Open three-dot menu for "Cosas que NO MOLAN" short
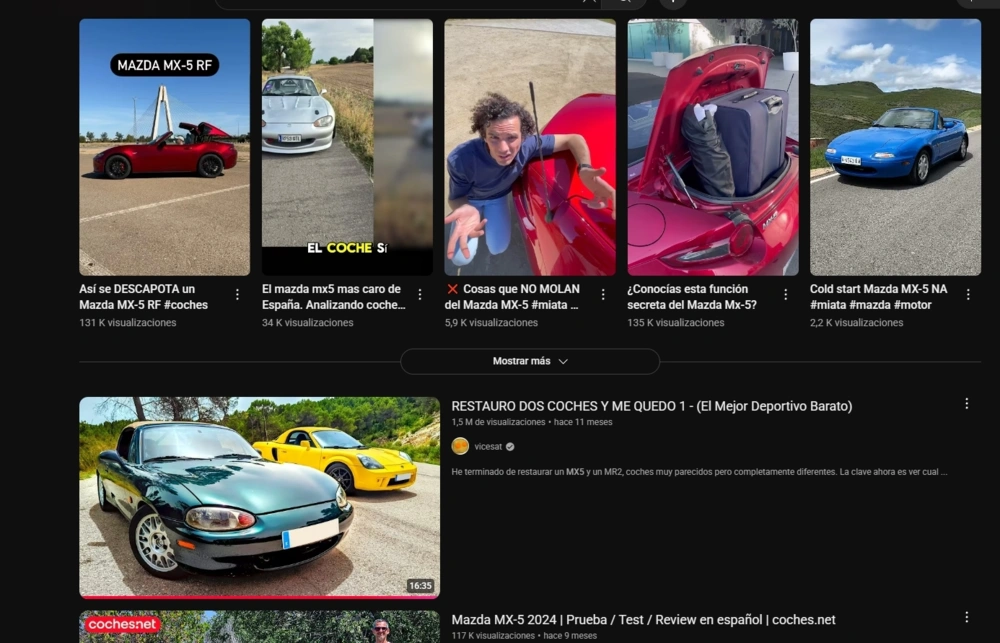Image resolution: width=1000 pixels, height=643 pixels. [603, 295]
